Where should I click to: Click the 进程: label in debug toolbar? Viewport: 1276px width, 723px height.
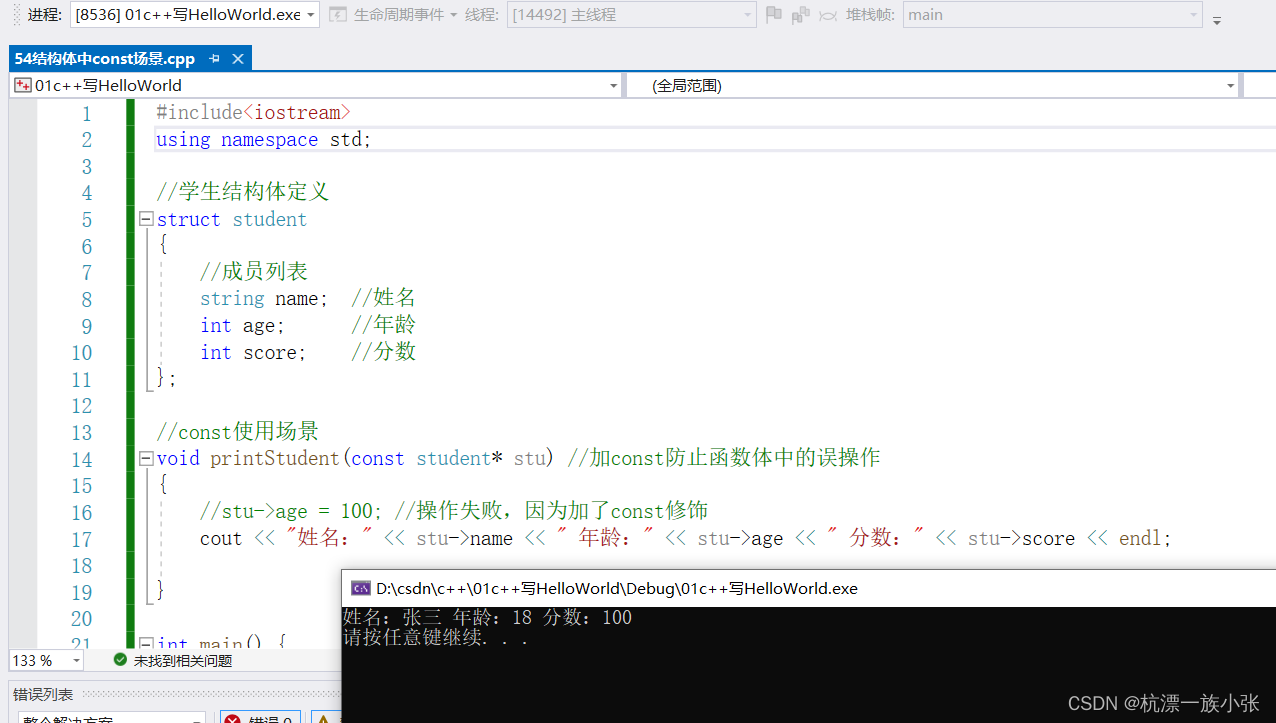[45, 15]
